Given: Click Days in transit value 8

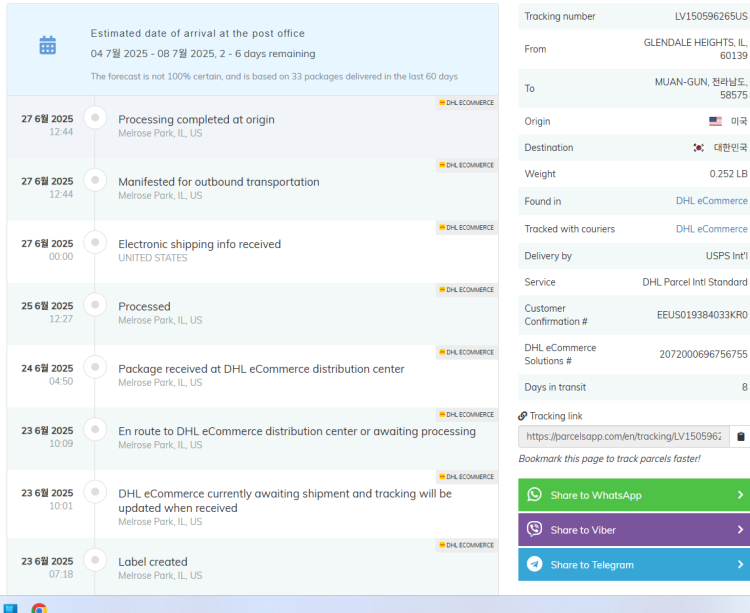Looking at the screenshot, I should (x=744, y=387).
